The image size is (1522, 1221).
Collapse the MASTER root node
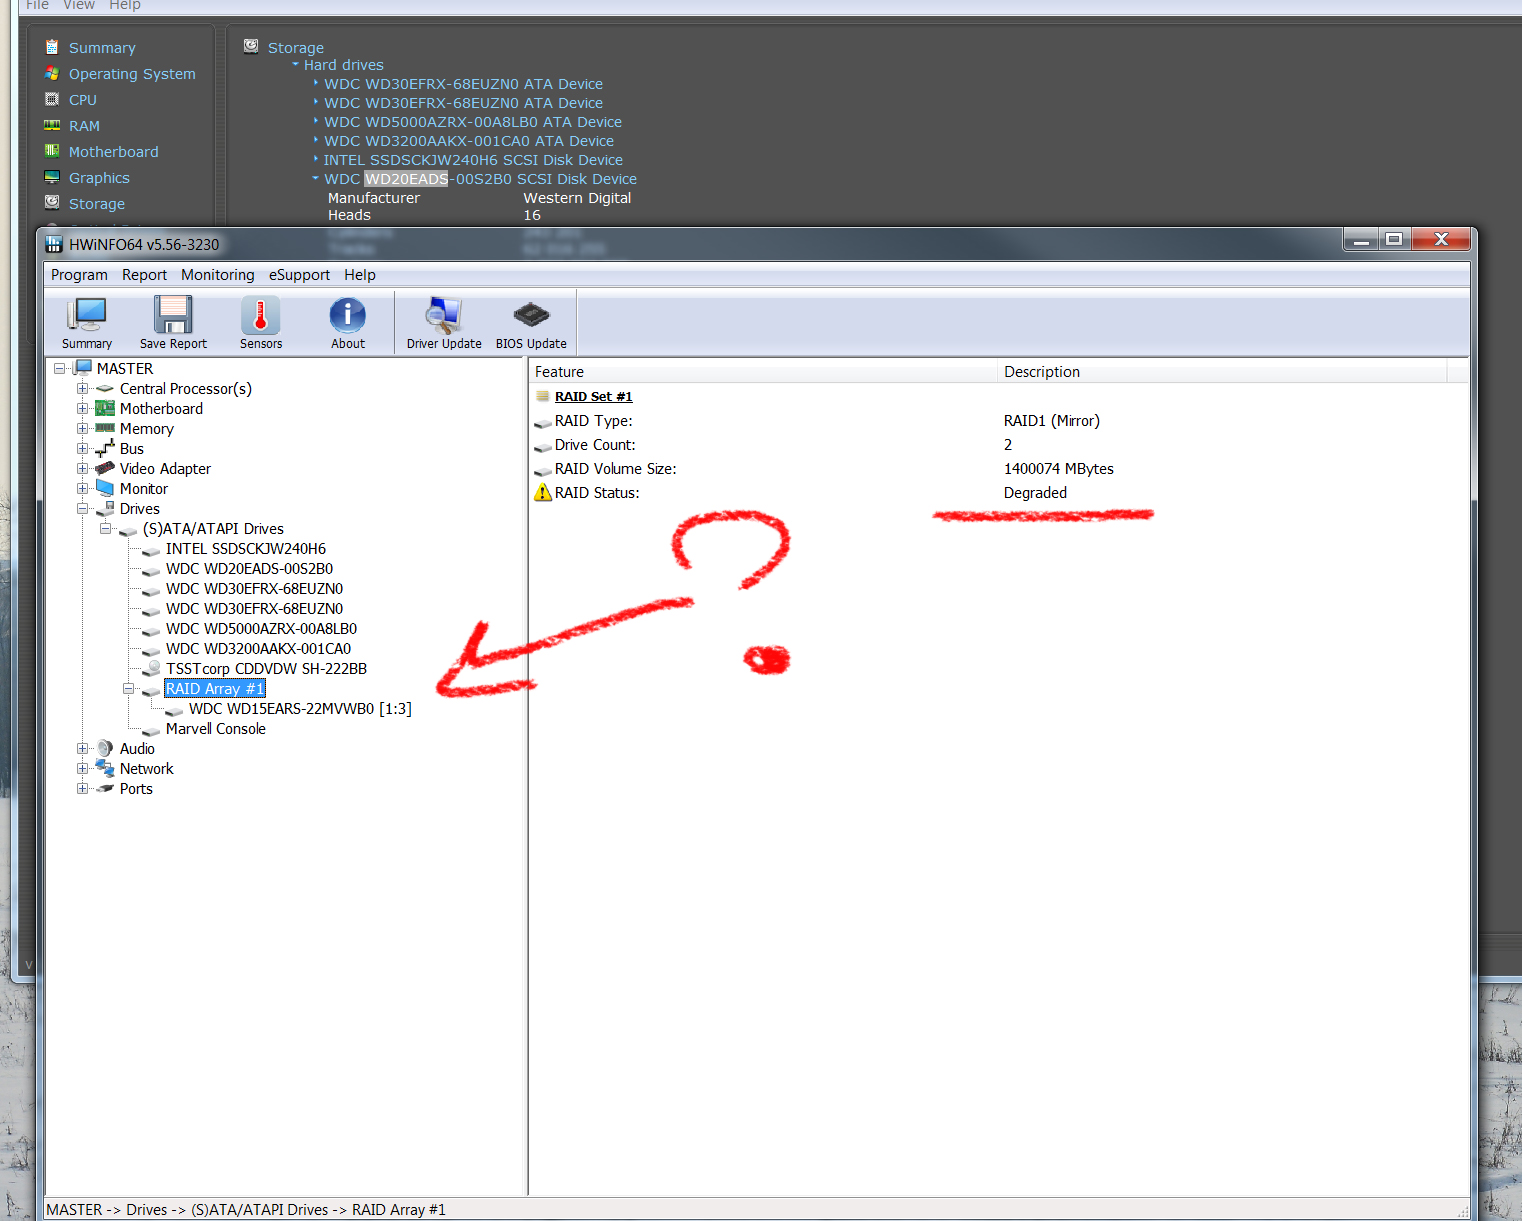tap(59, 368)
